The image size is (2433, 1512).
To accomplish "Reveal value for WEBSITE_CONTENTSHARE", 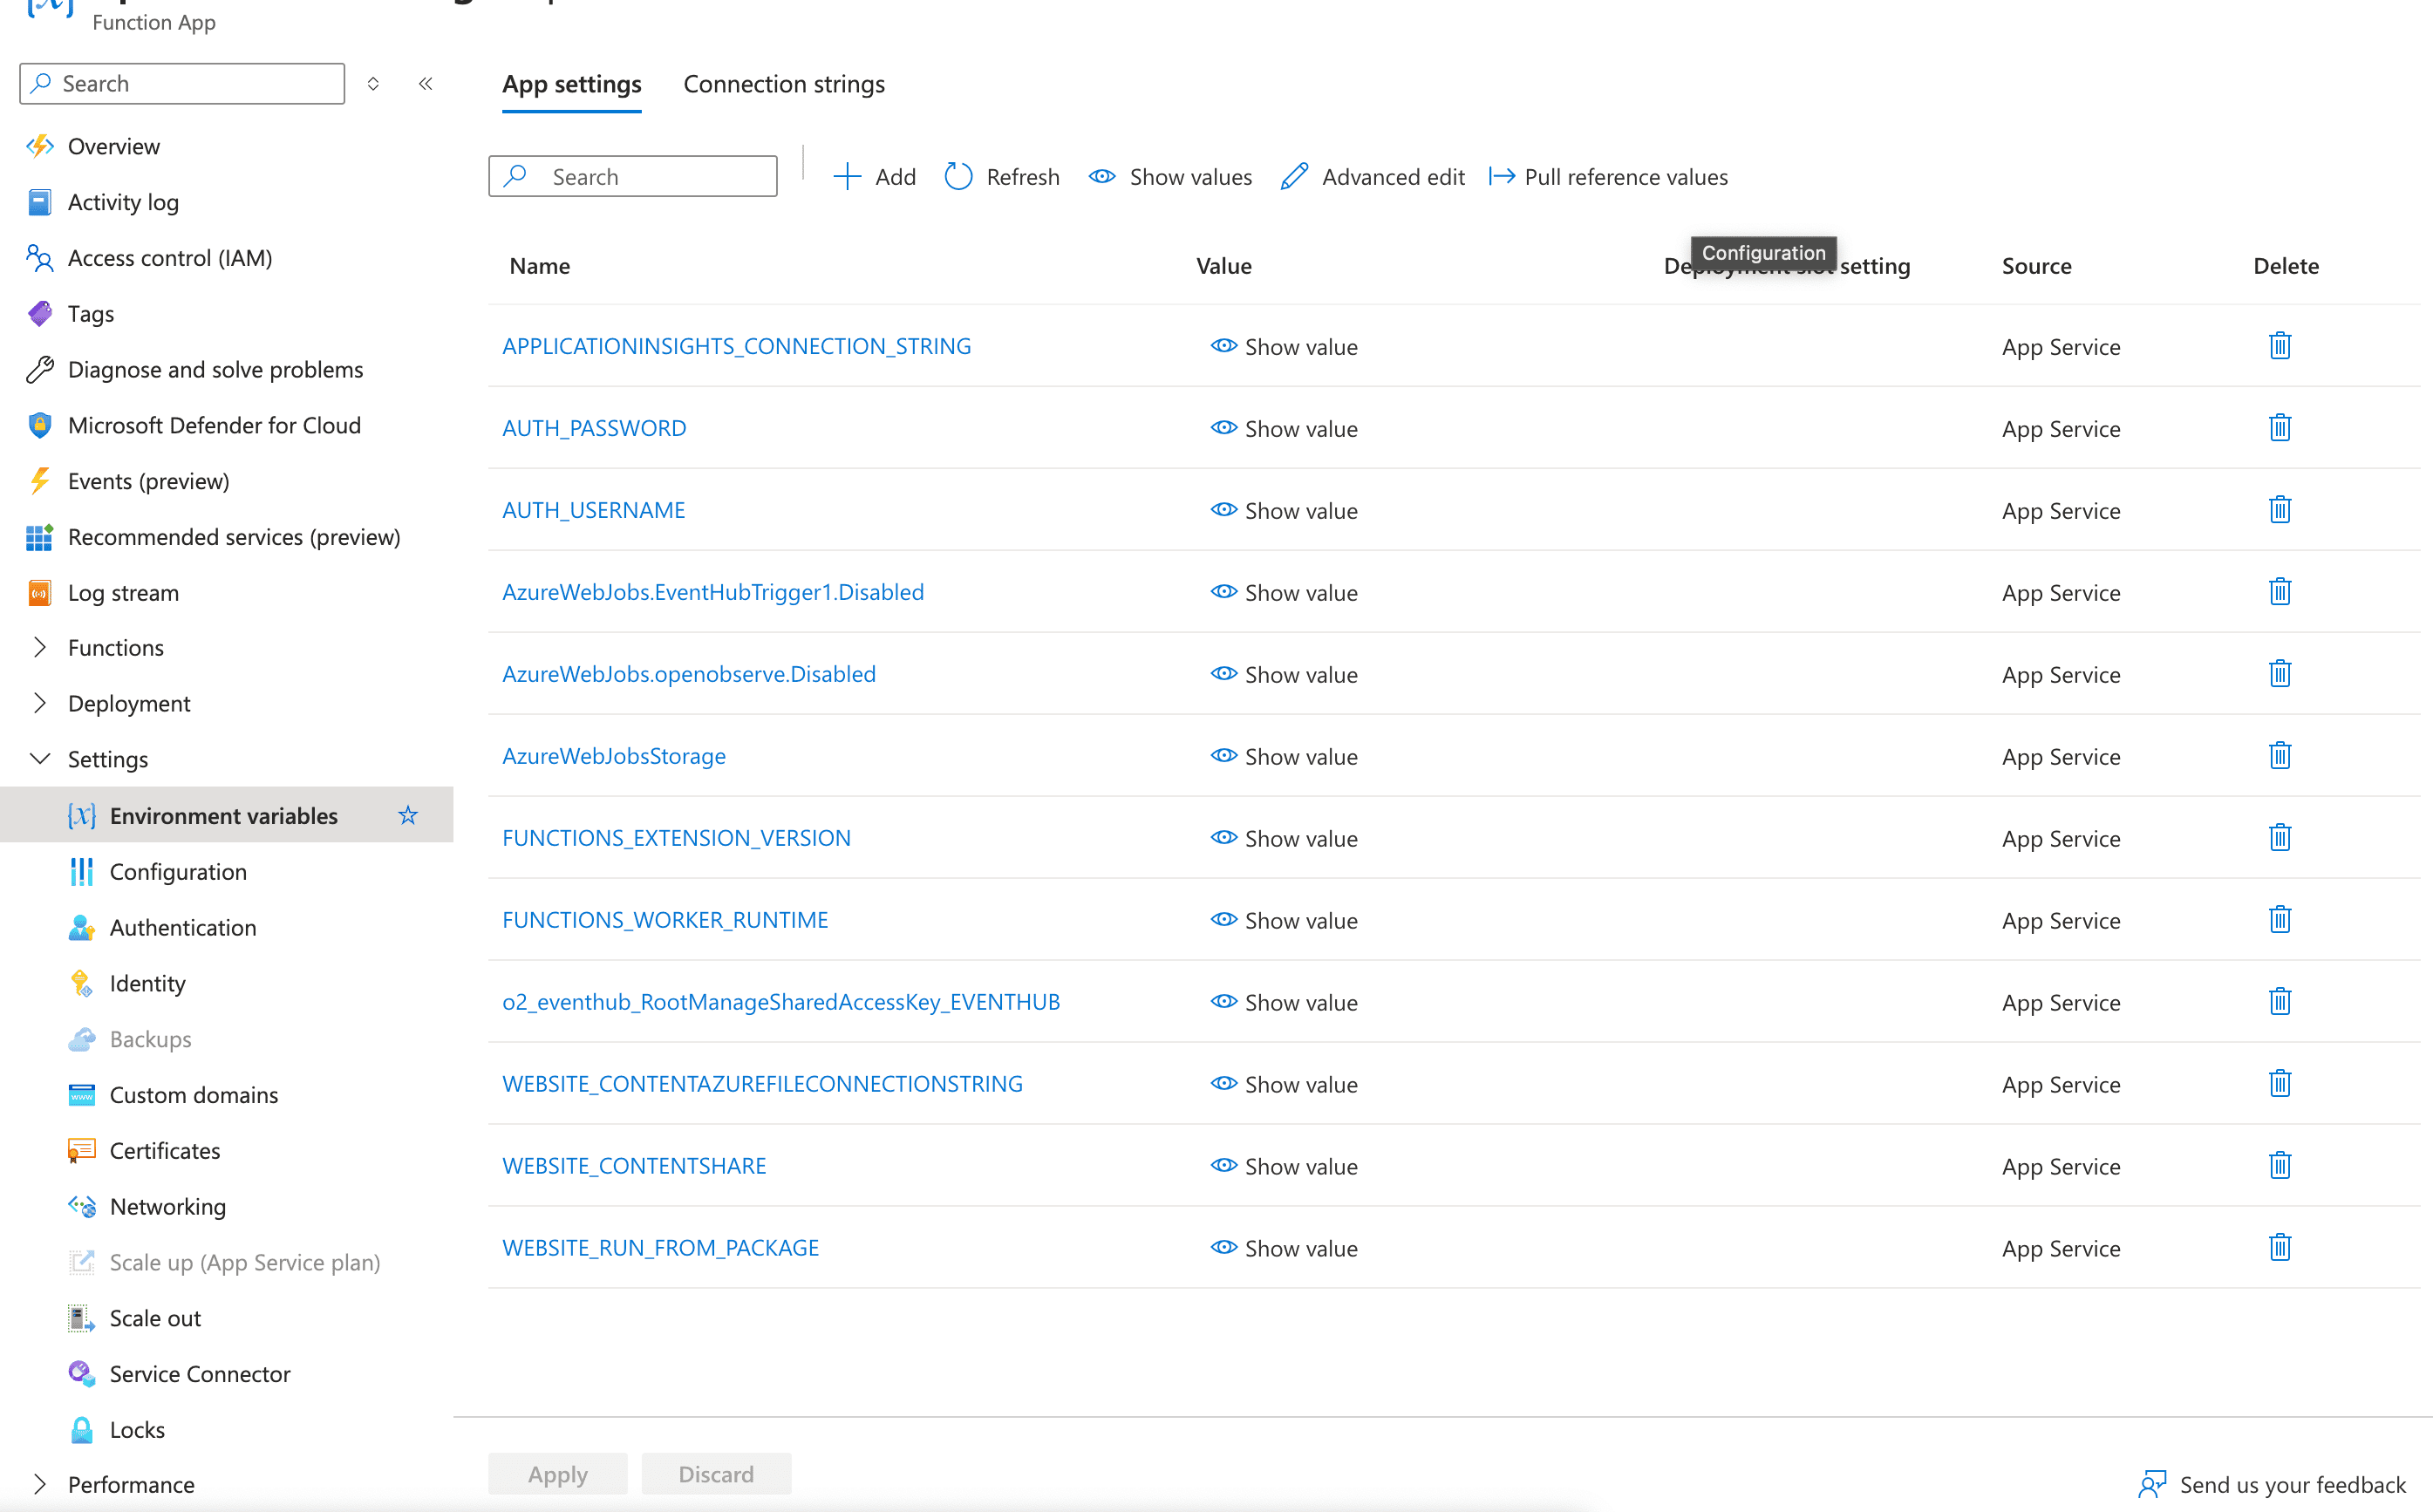I will click(1284, 1167).
